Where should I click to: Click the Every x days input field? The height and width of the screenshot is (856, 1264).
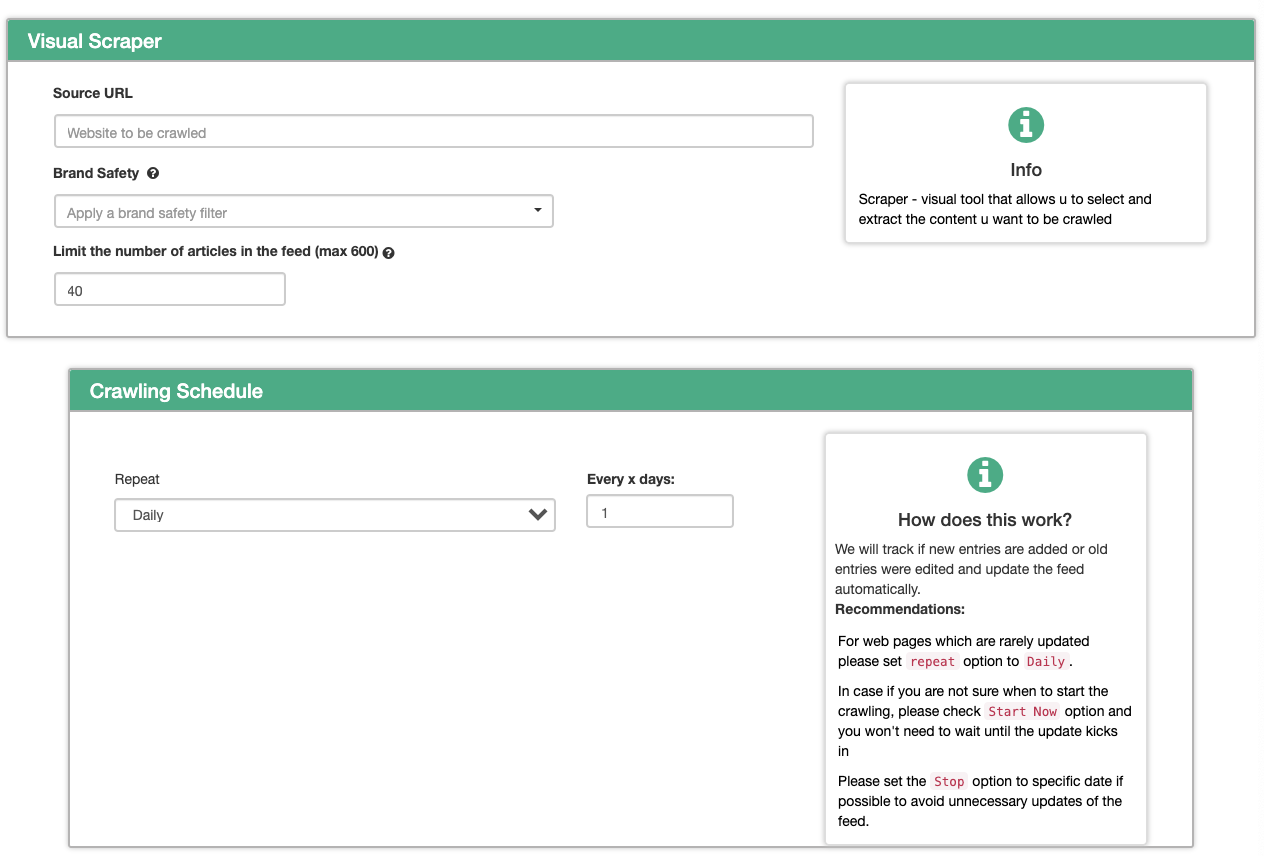pos(660,512)
